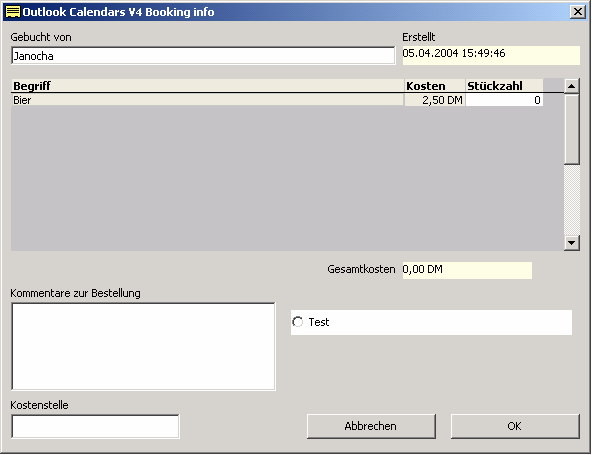
Task: Click the Gesamtkosten value field
Action: tap(467, 270)
